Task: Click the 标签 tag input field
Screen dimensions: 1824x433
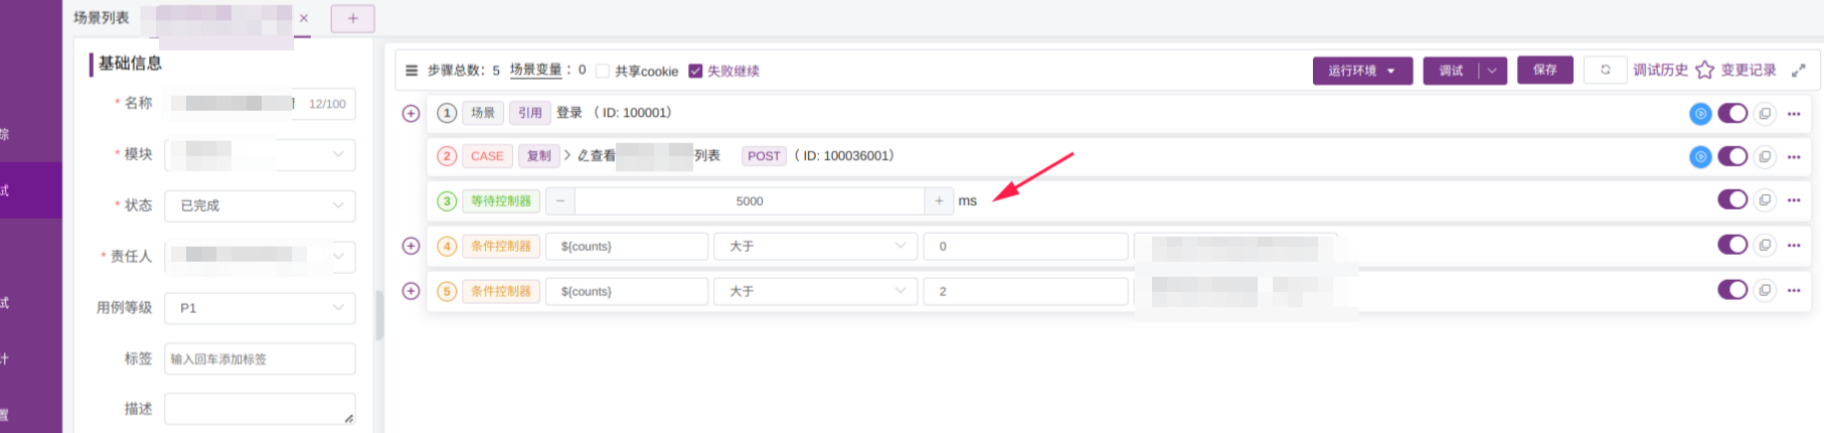Action: pyautogui.click(x=260, y=359)
